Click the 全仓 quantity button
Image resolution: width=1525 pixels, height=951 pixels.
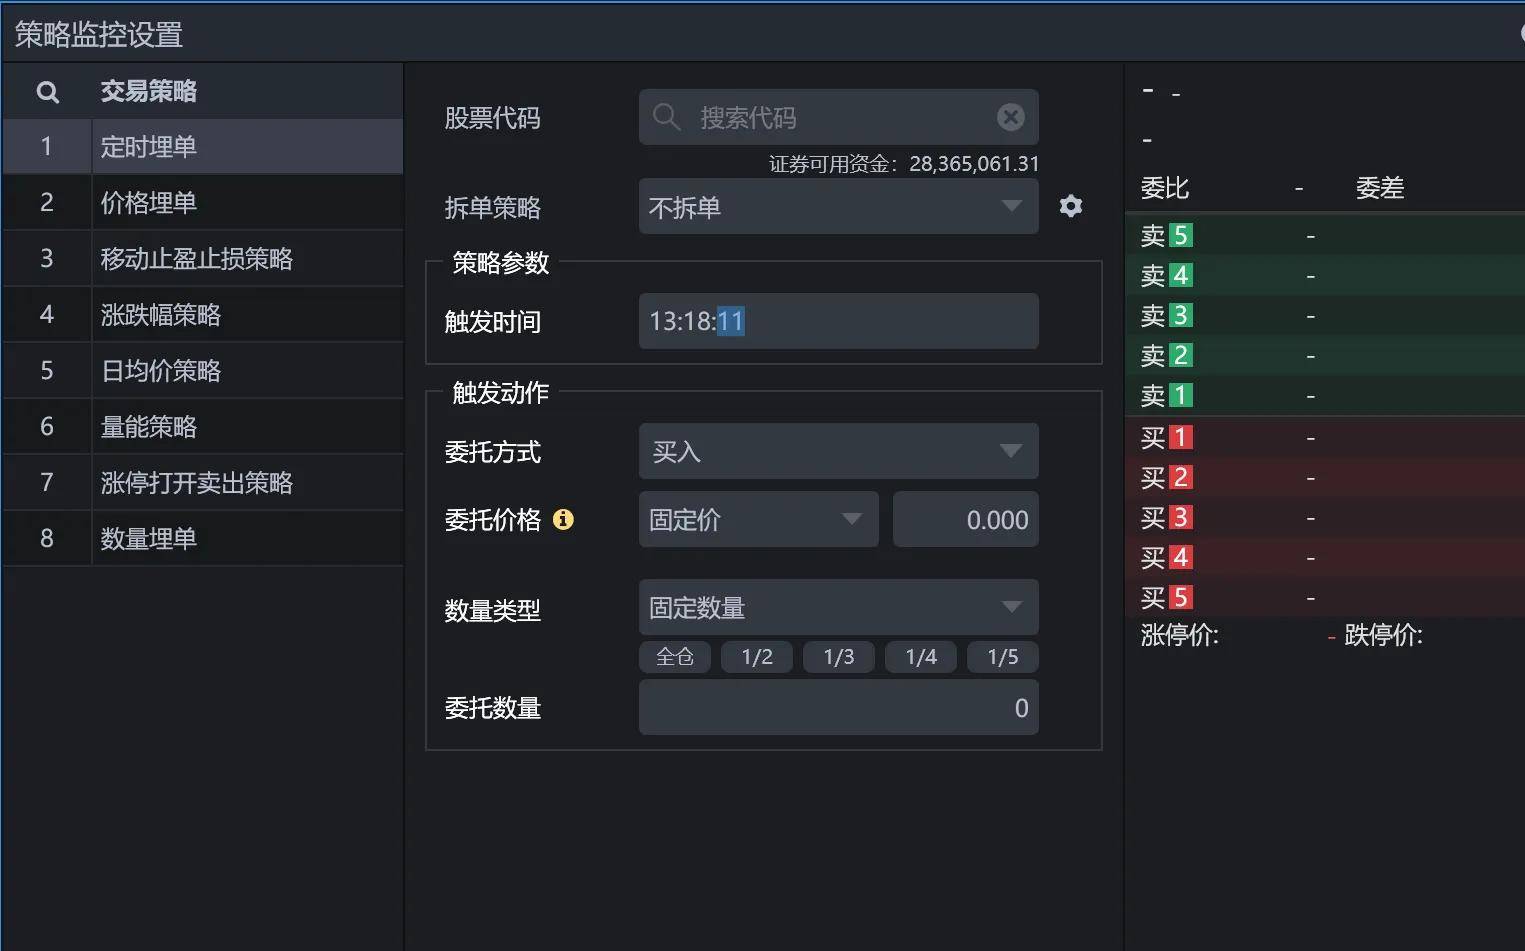(x=675, y=657)
